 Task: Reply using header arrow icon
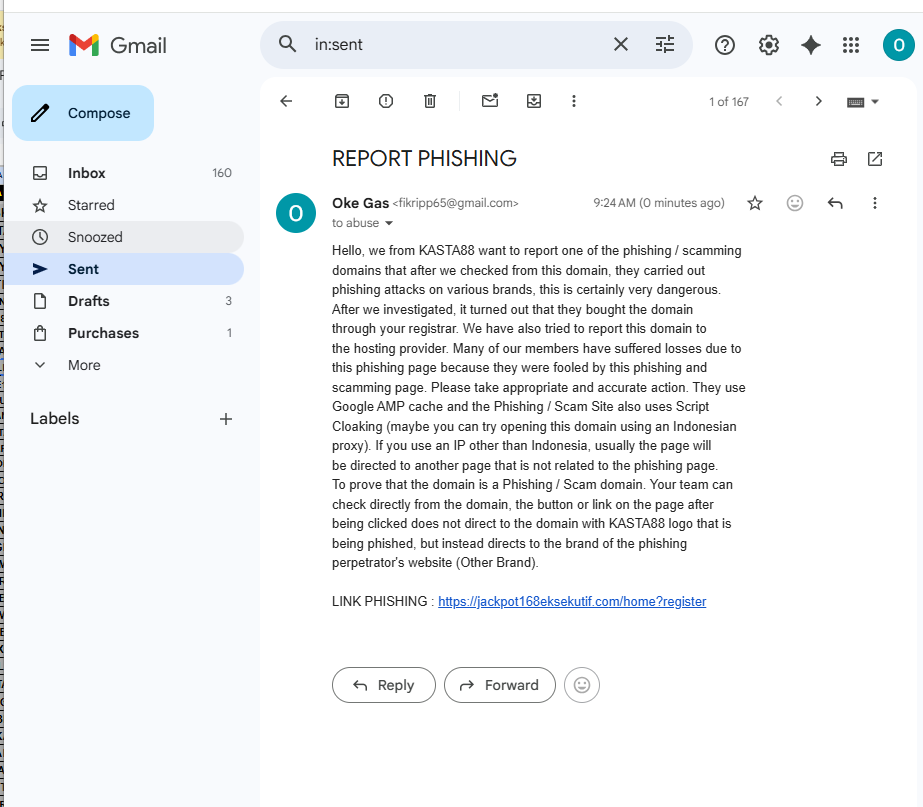click(835, 203)
